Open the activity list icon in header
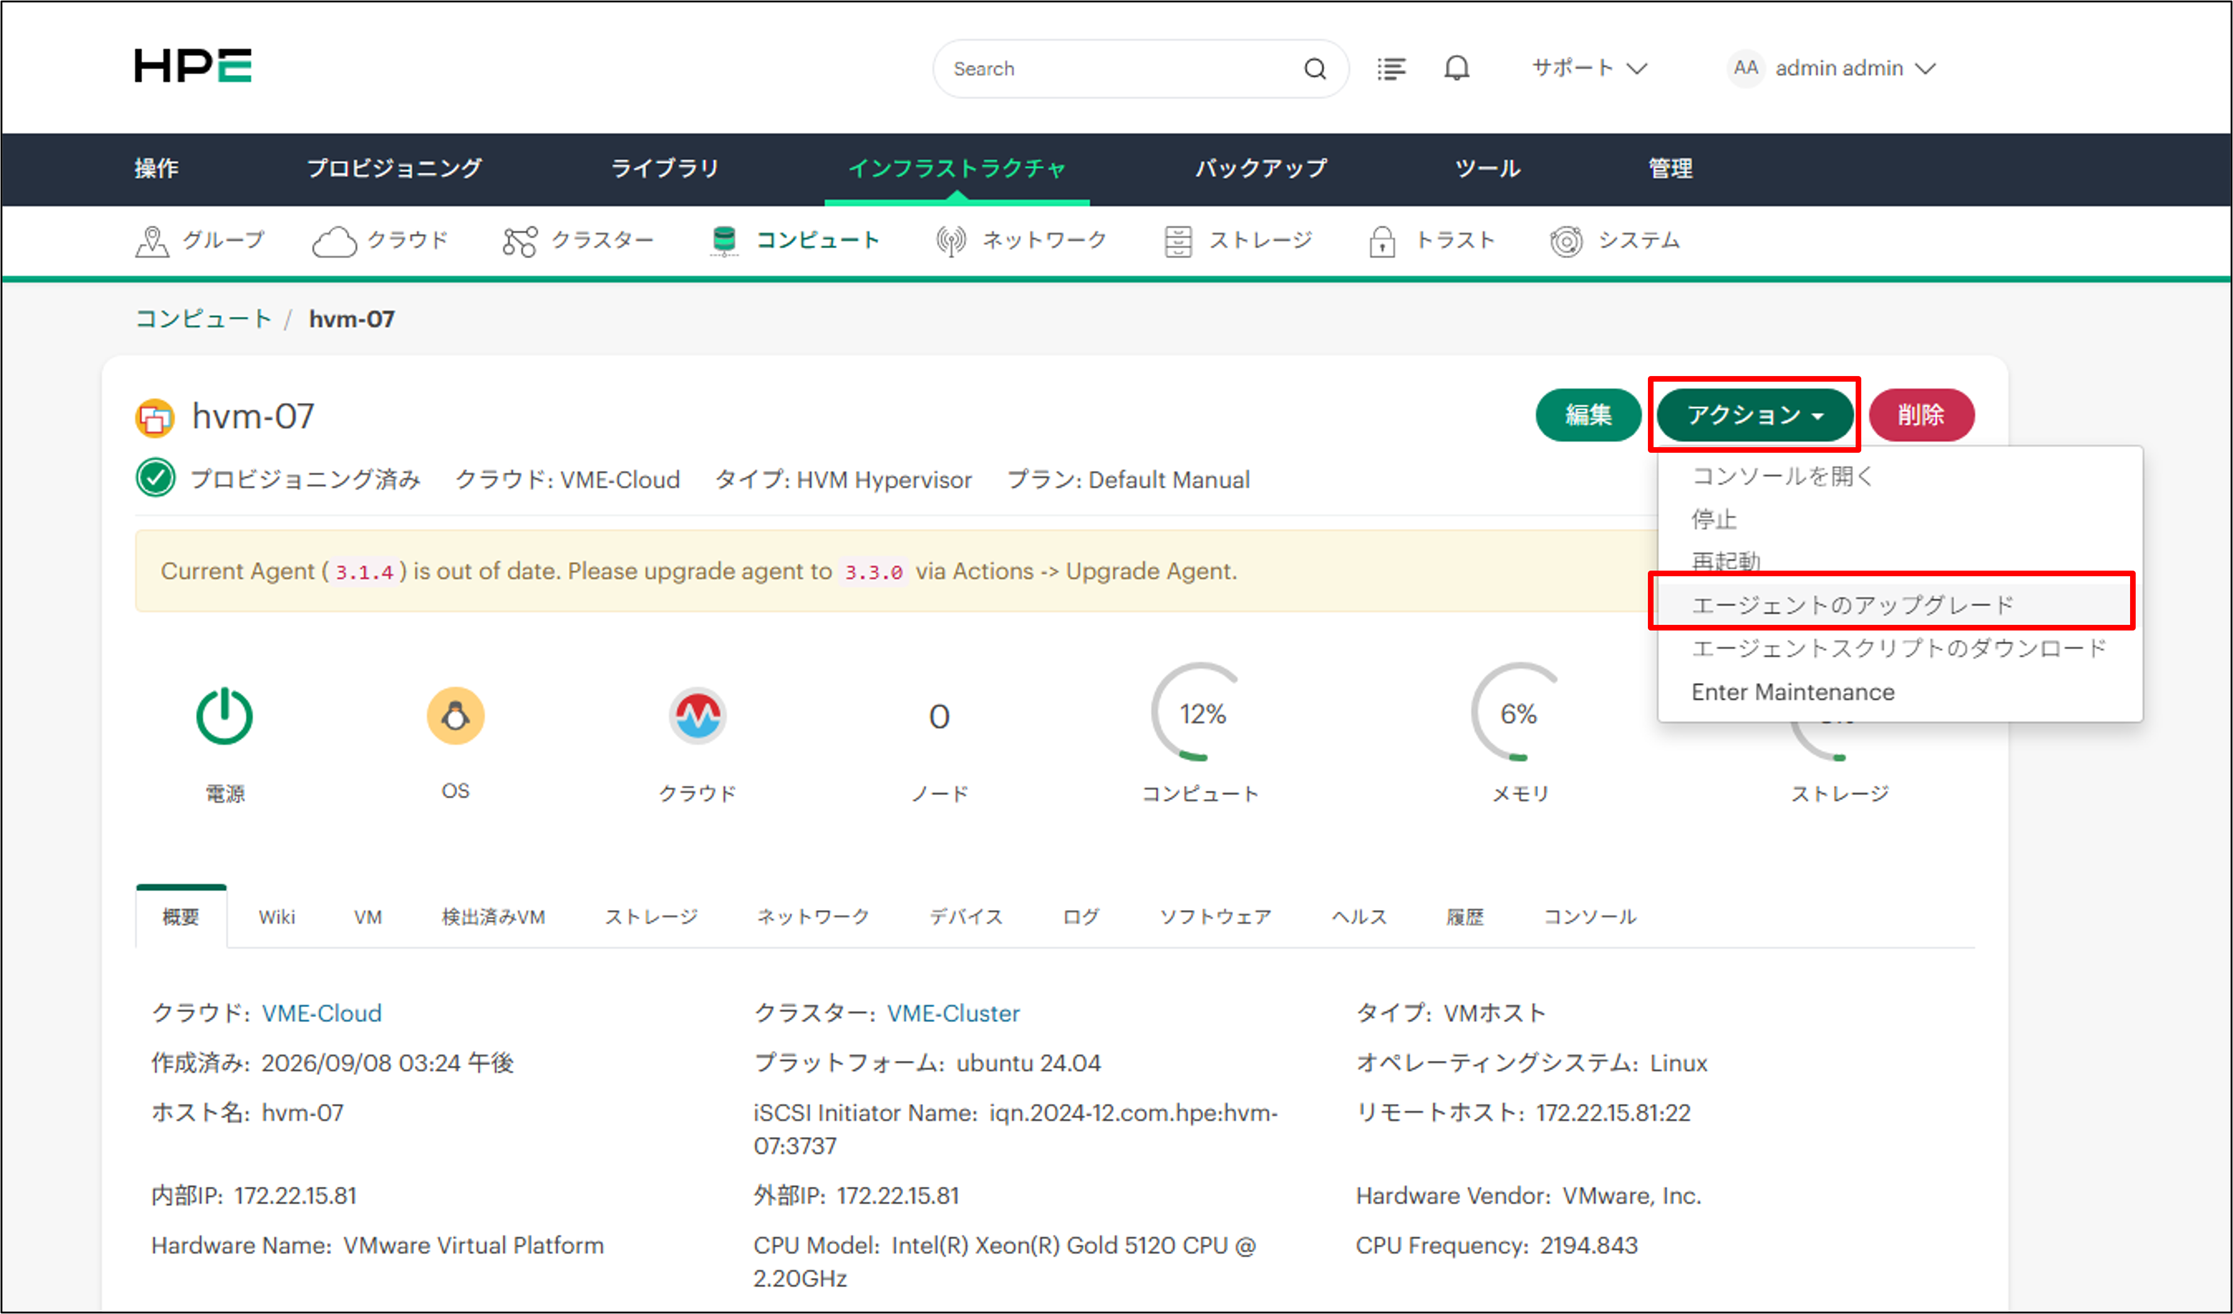 pyautogui.click(x=1391, y=69)
